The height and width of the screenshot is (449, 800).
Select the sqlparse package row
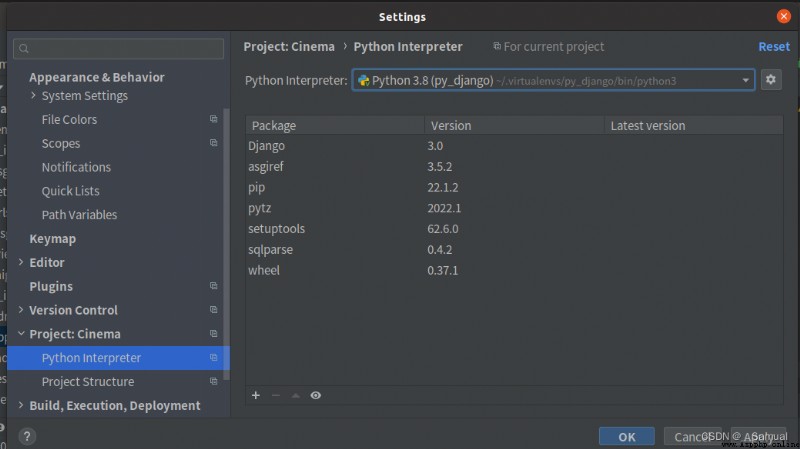coord(514,250)
